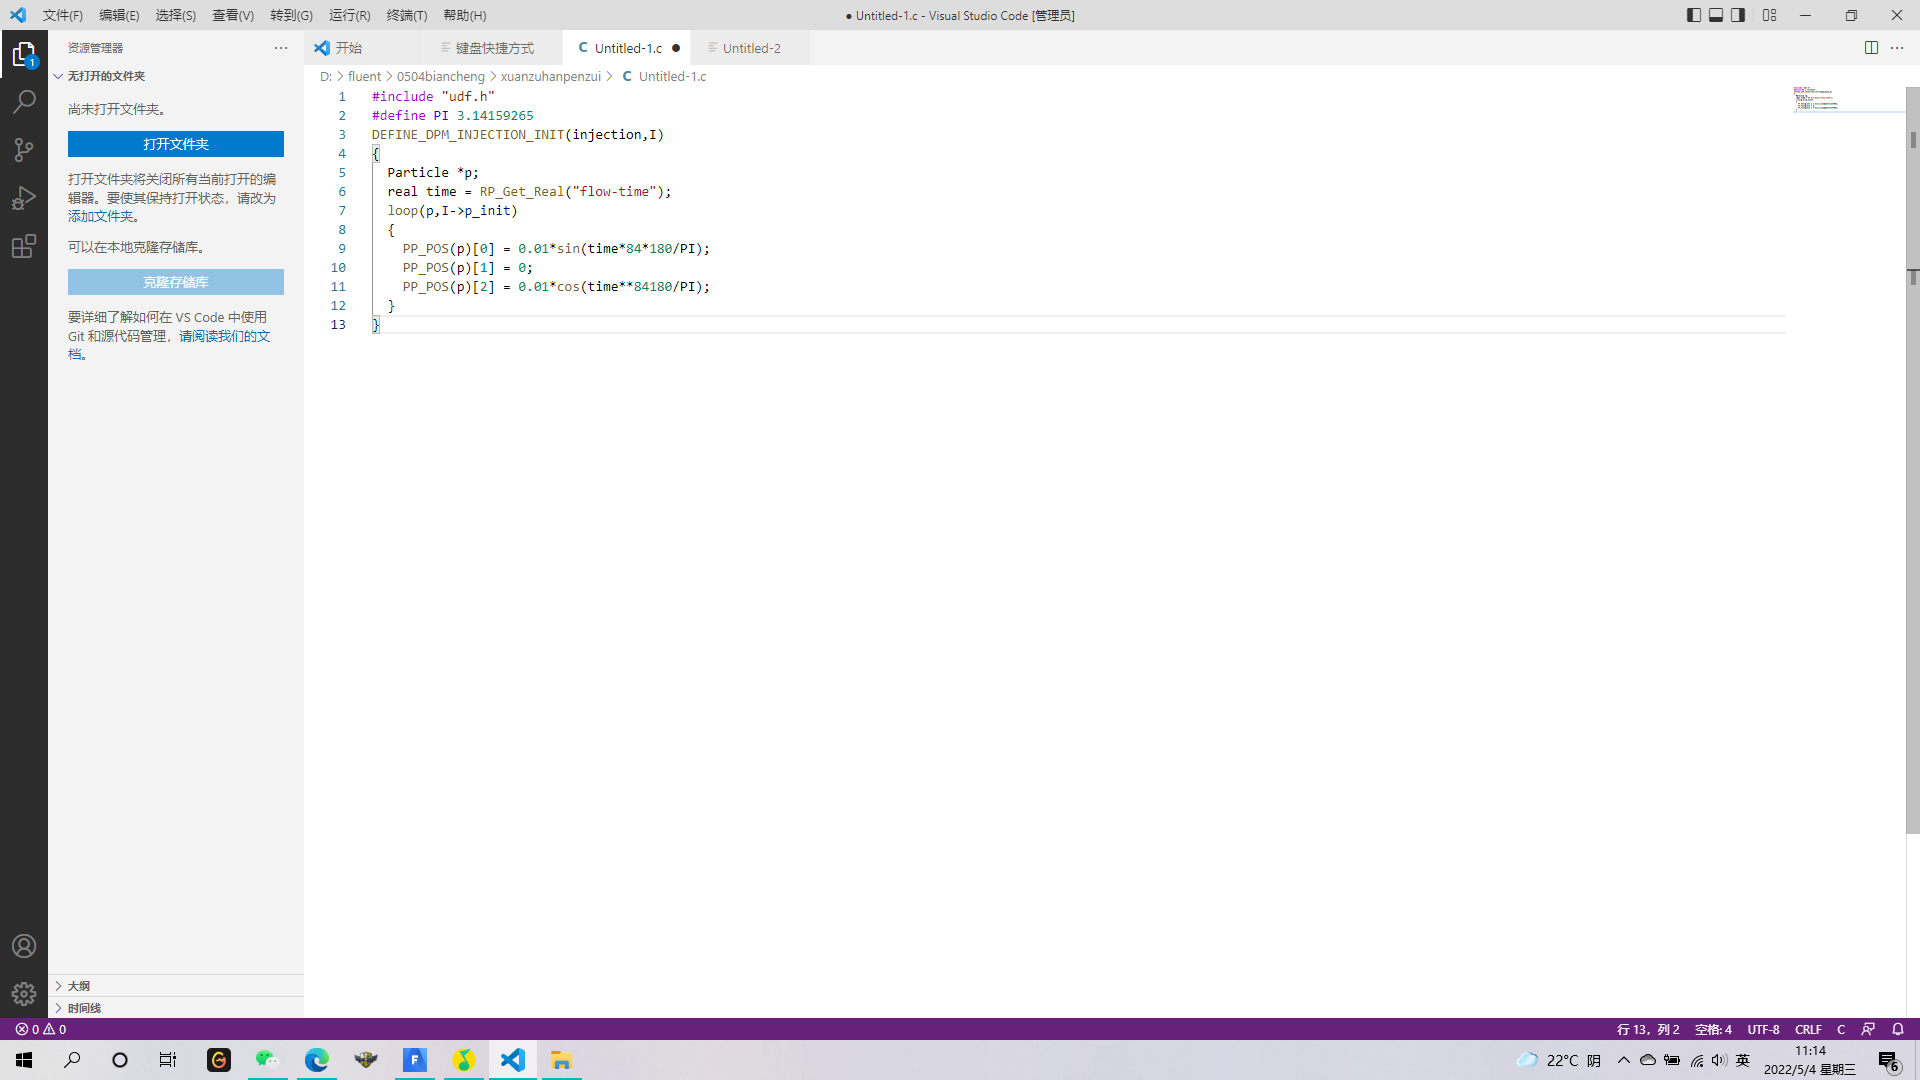Open the Manage gear settings
The width and height of the screenshot is (1920, 1080).
[x=24, y=994]
